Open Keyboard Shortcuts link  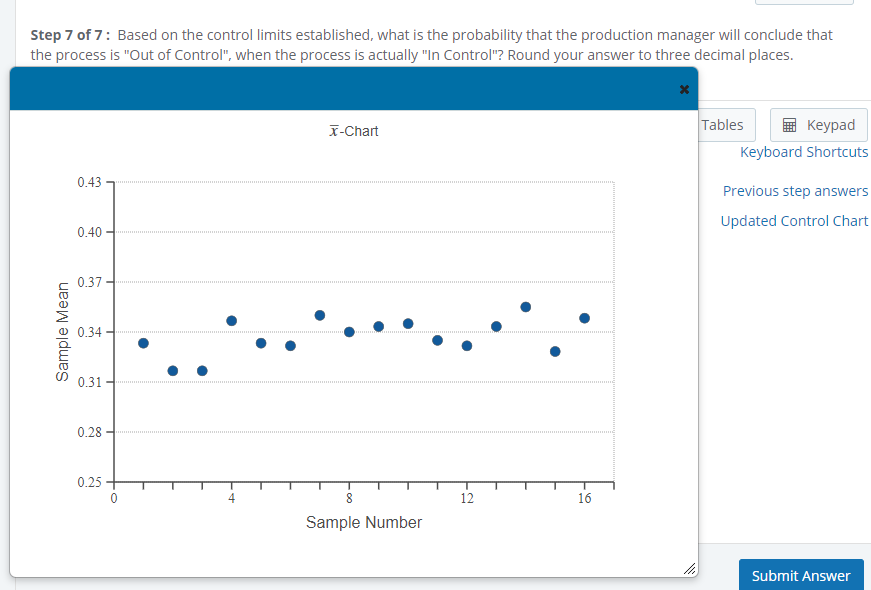(804, 152)
